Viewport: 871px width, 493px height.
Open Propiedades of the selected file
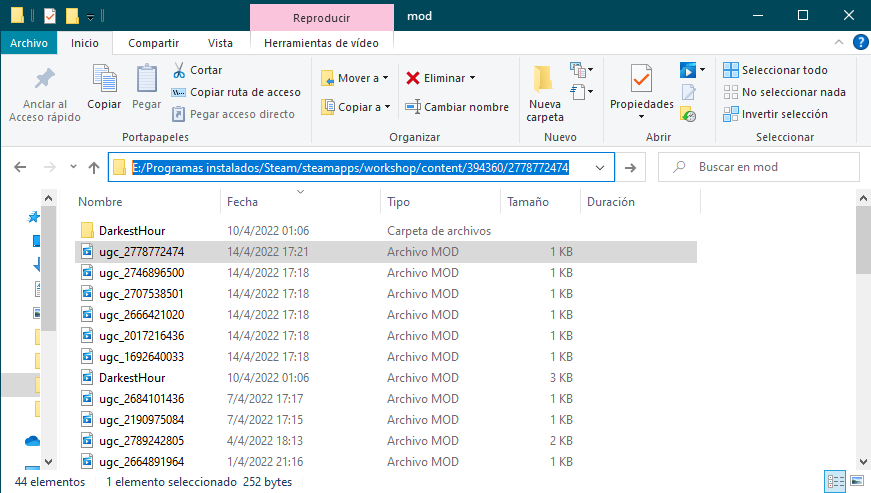pos(642,87)
